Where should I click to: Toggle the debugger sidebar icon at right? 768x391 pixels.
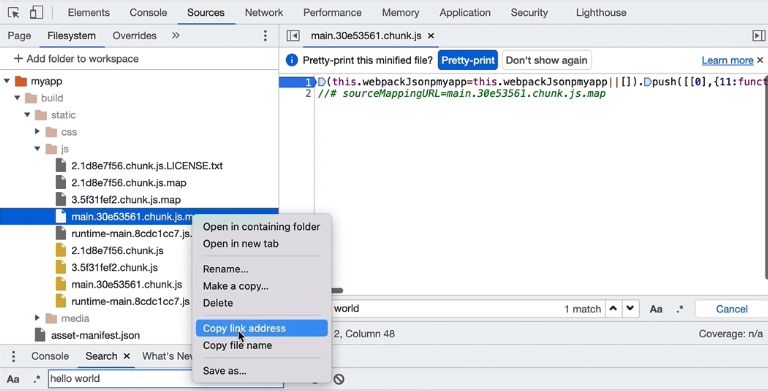758,36
